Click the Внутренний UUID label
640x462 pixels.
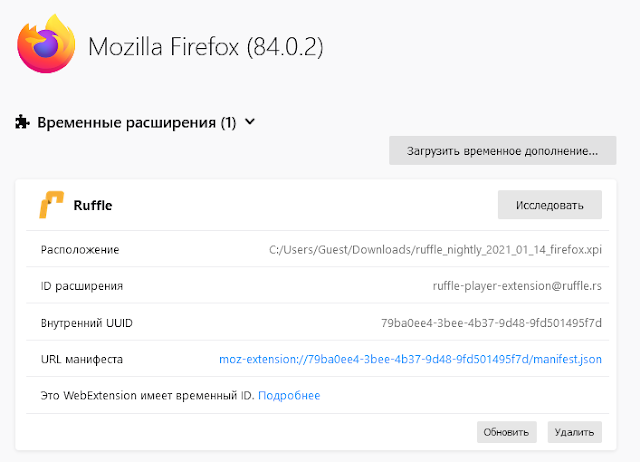(87, 322)
